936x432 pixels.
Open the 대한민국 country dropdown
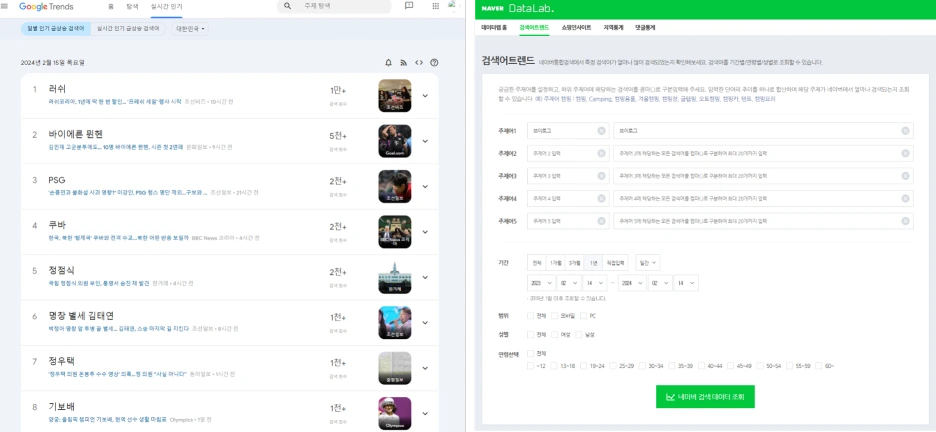(x=190, y=29)
